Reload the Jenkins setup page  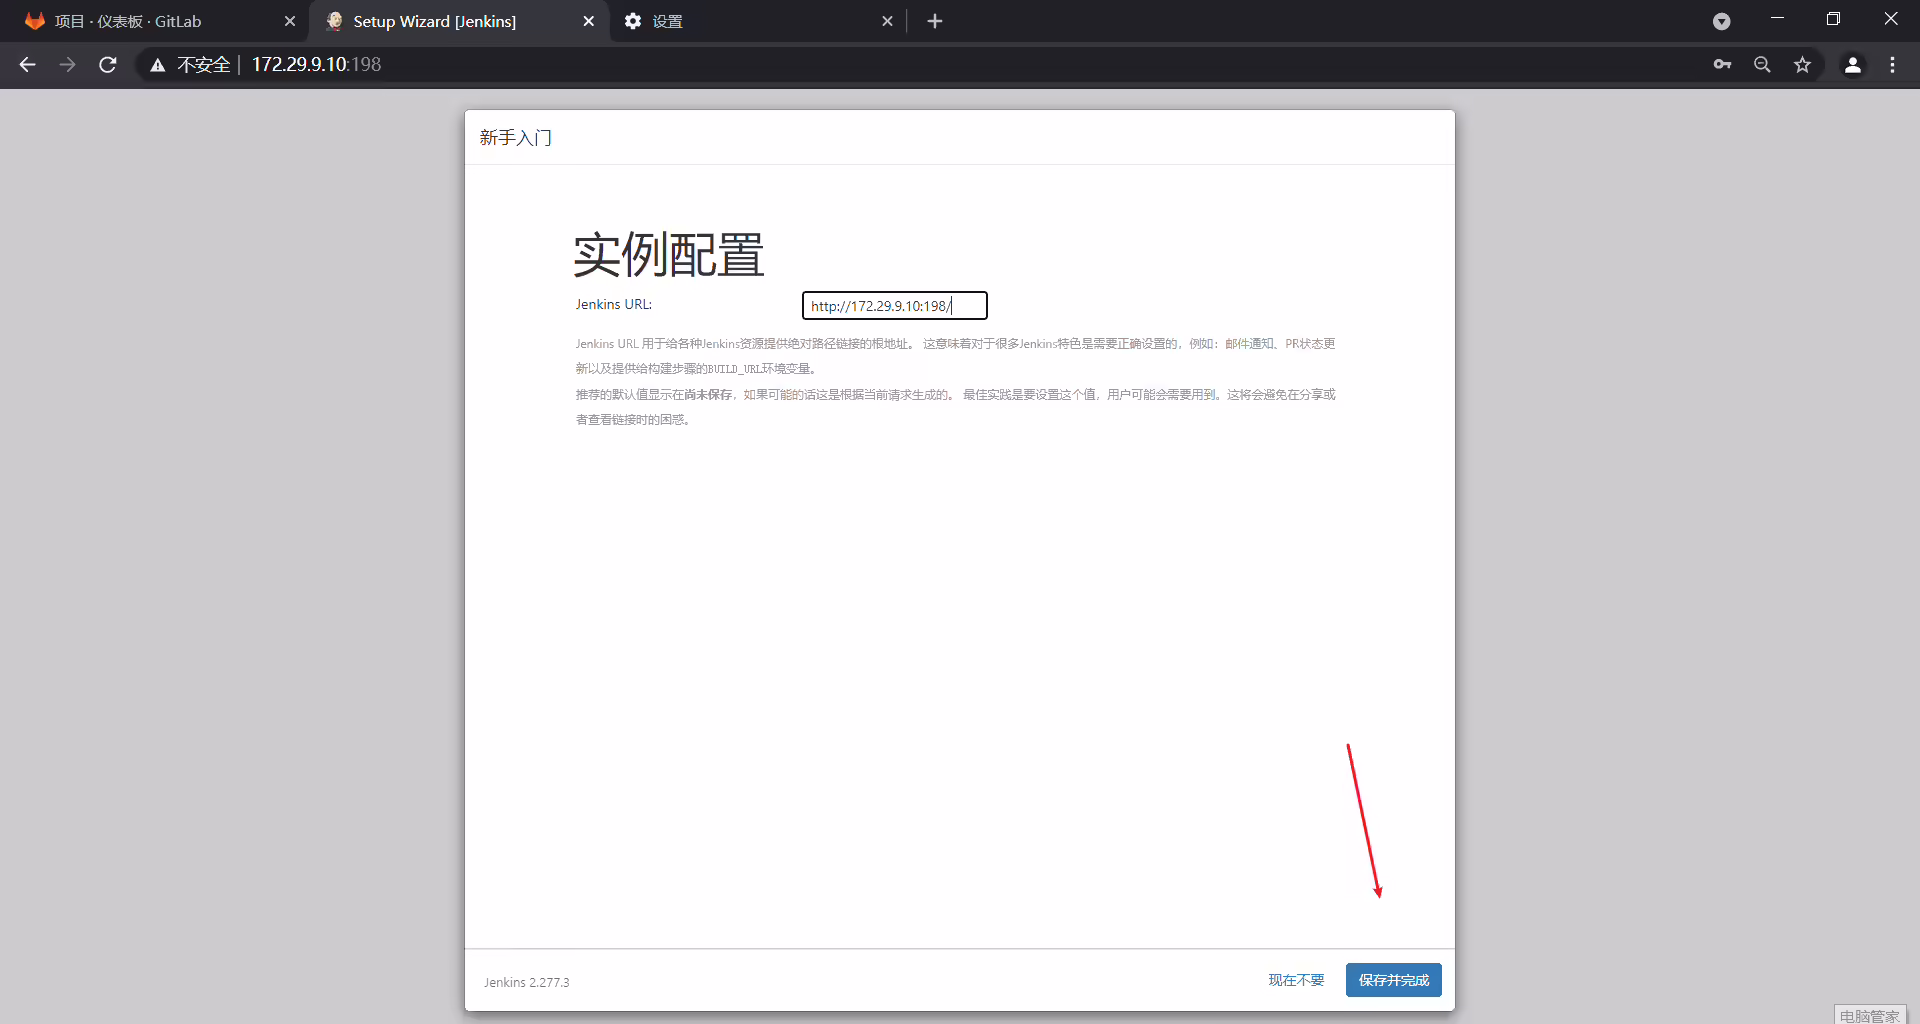tap(108, 65)
